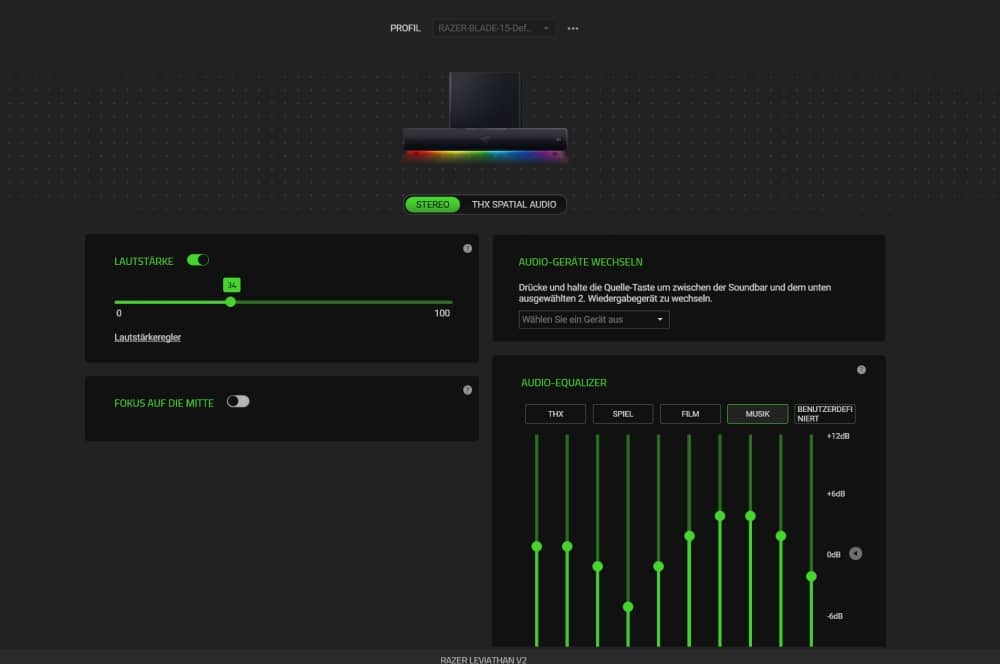Open the Lautstärkeregler link

pyautogui.click(x=148, y=337)
